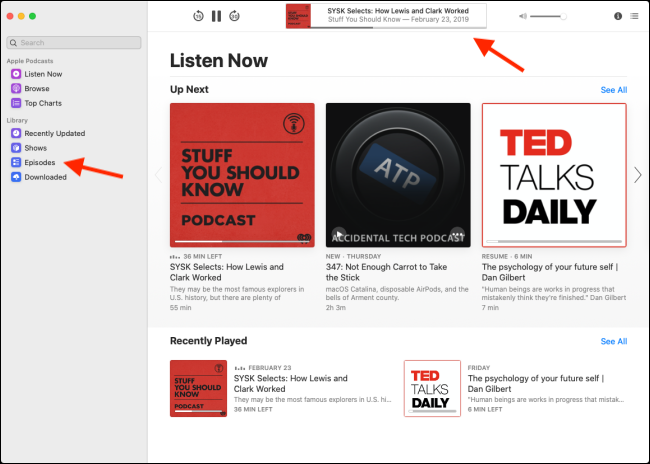Skip back 15 seconds
Image resolution: width=650 pixels, height=464 pixels.
198,16
